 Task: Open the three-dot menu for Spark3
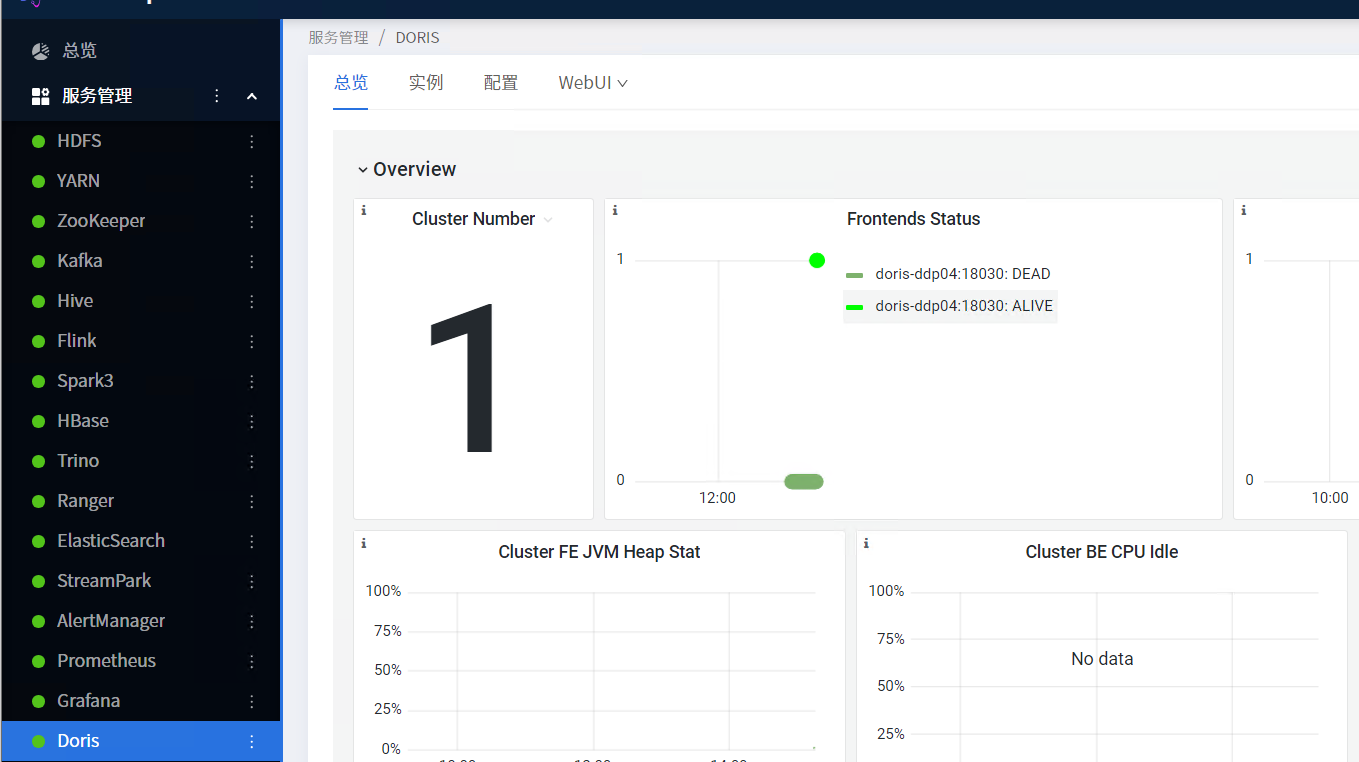[252, 381]
